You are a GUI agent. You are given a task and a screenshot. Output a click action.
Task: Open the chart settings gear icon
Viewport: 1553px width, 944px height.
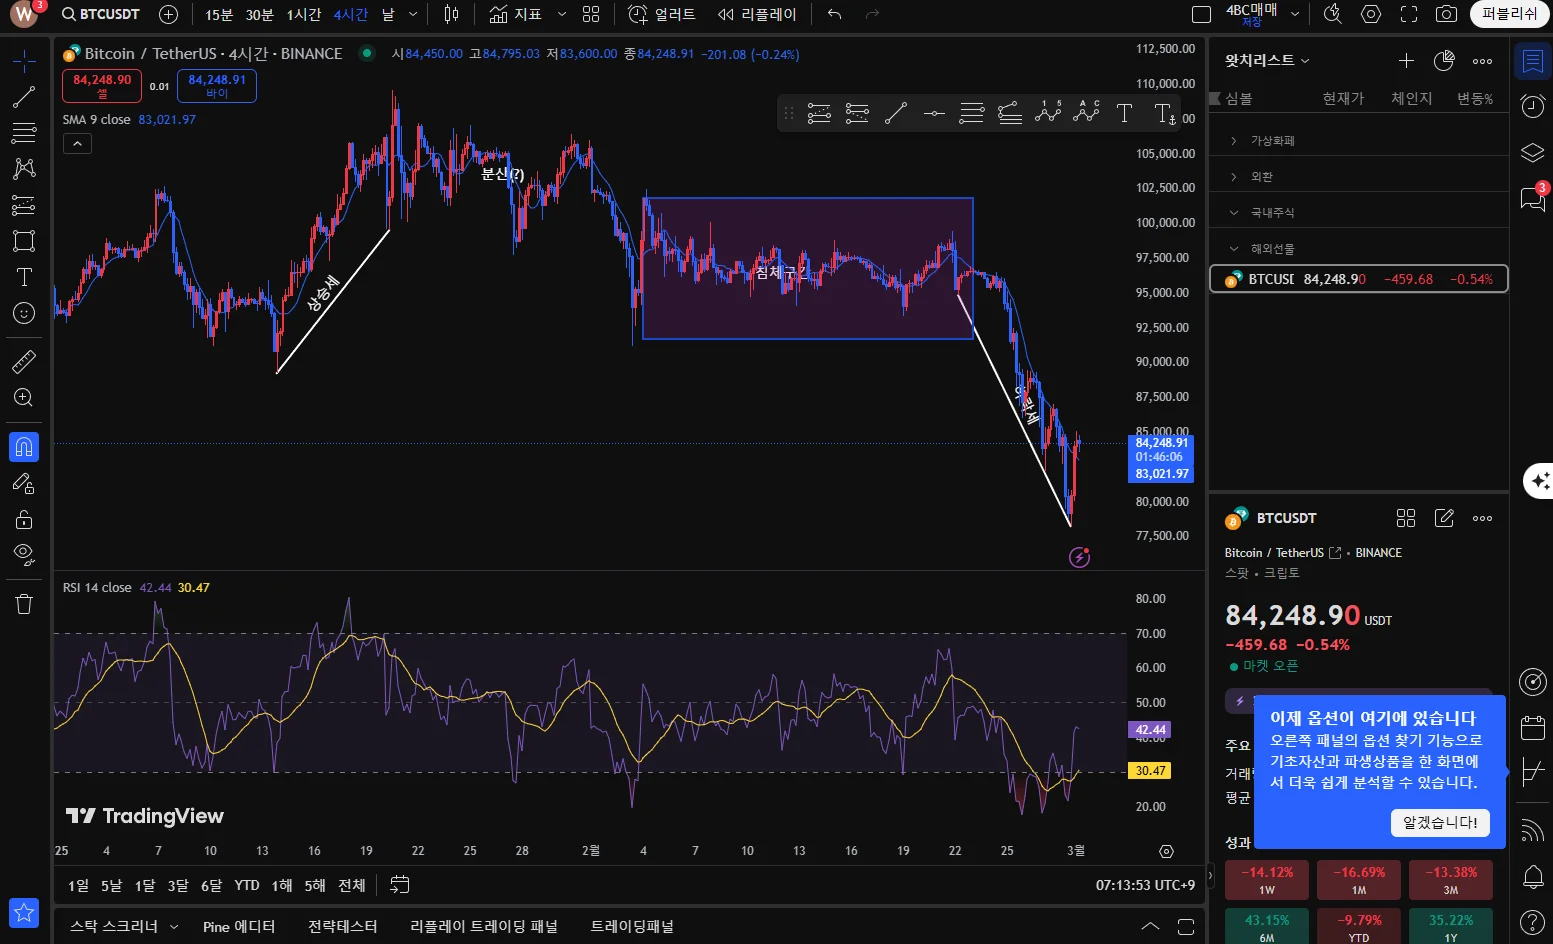1371,14
